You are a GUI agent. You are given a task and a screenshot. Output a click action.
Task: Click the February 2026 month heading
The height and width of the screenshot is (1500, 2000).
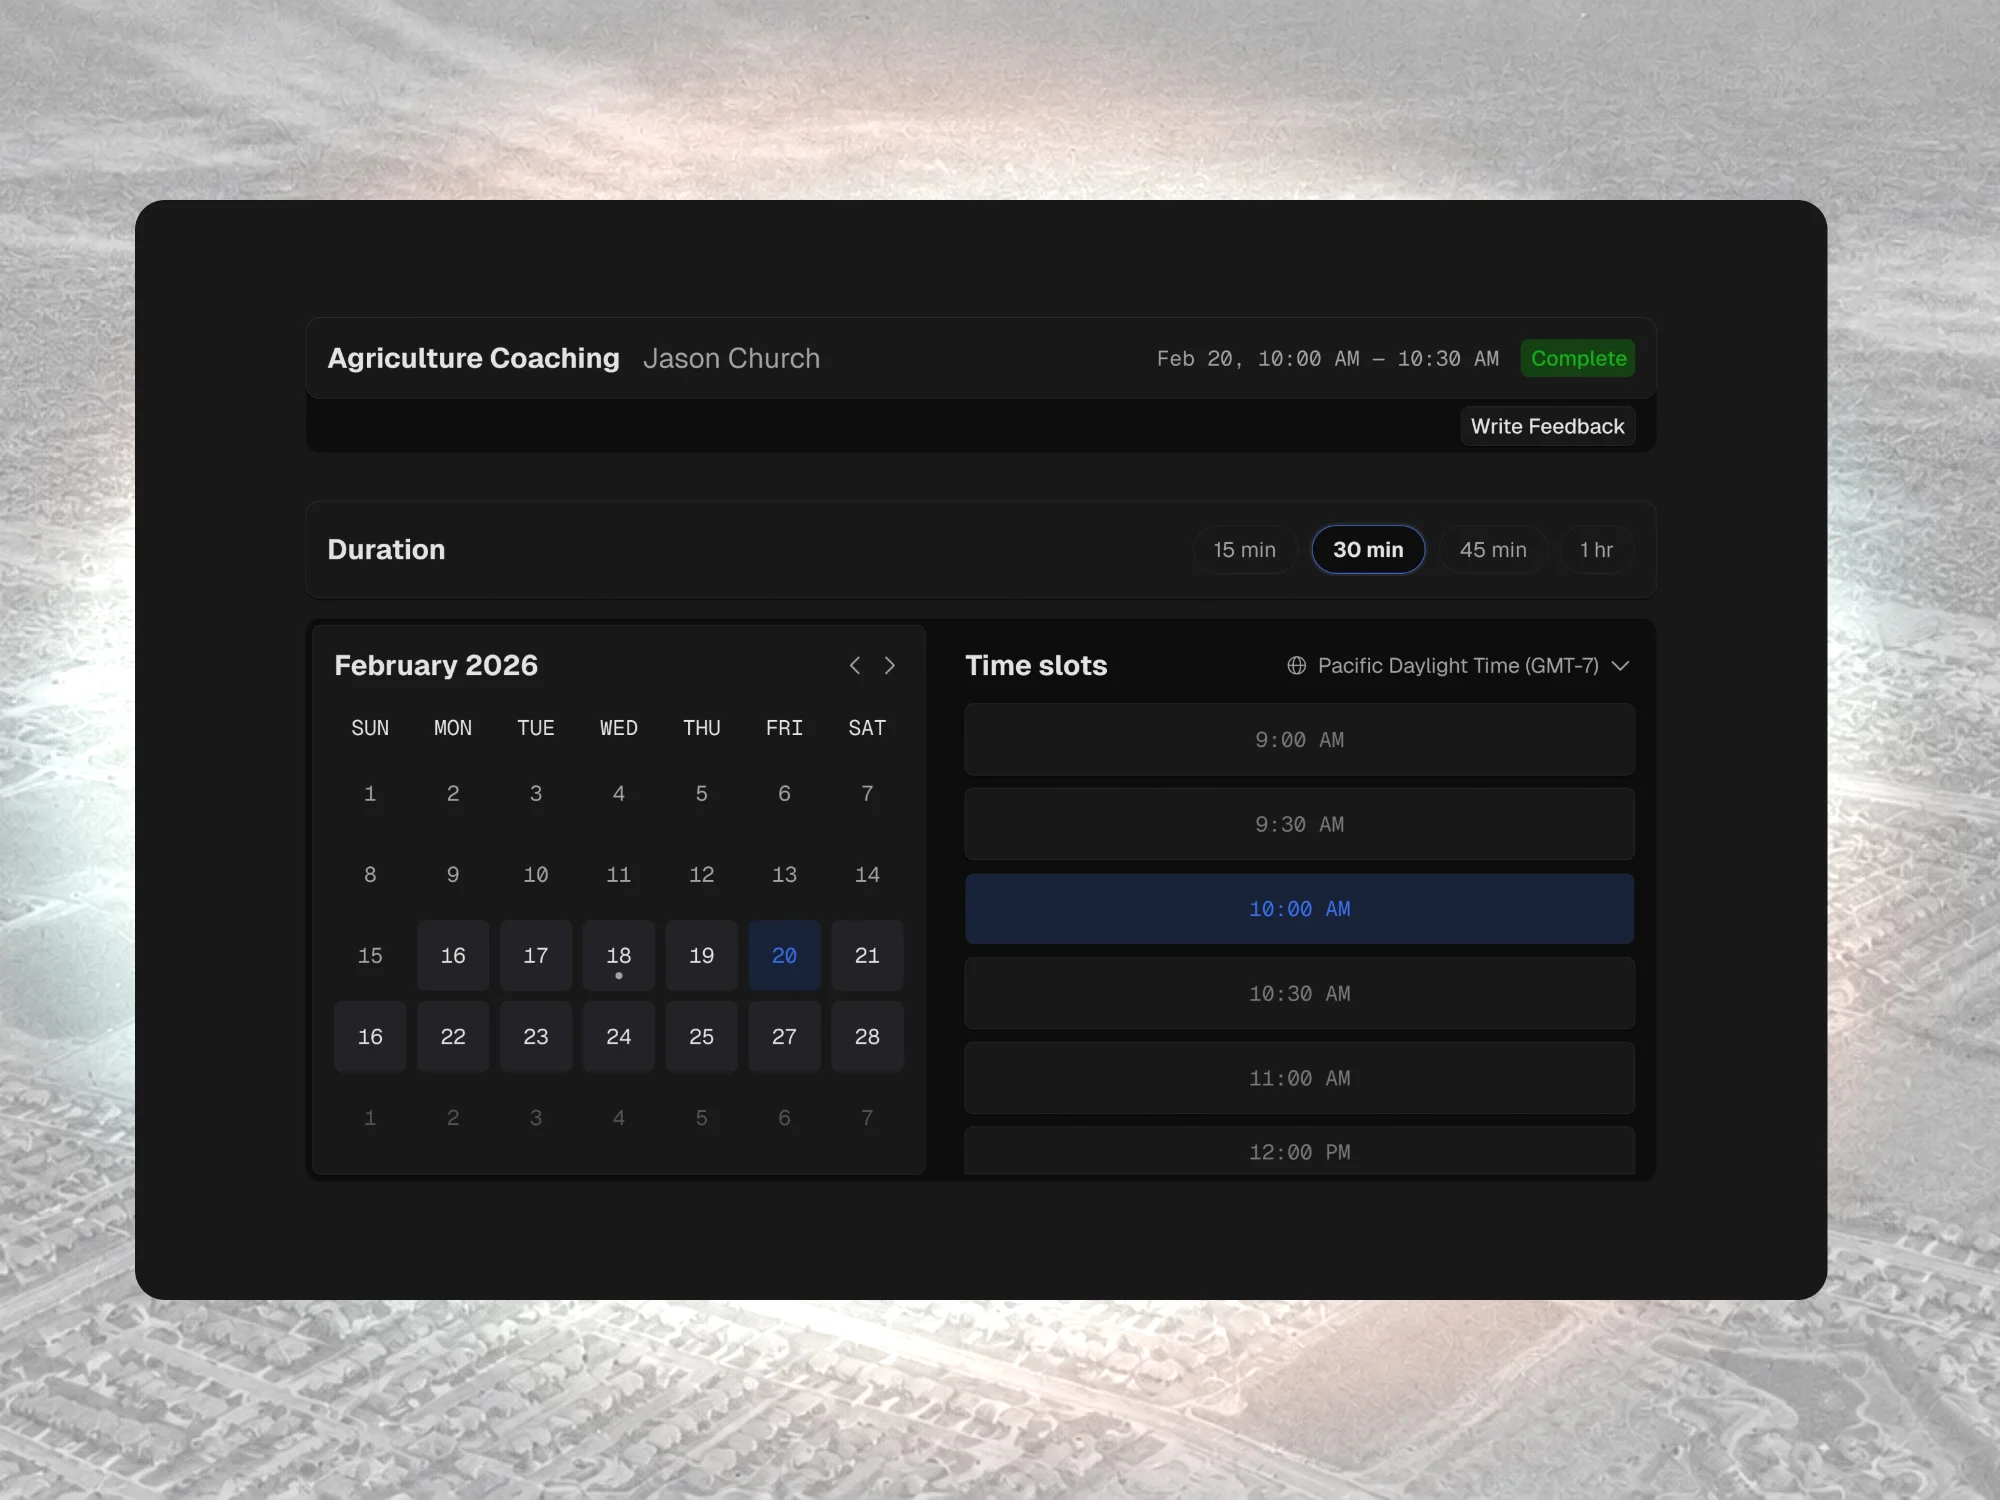pos(436,666)
